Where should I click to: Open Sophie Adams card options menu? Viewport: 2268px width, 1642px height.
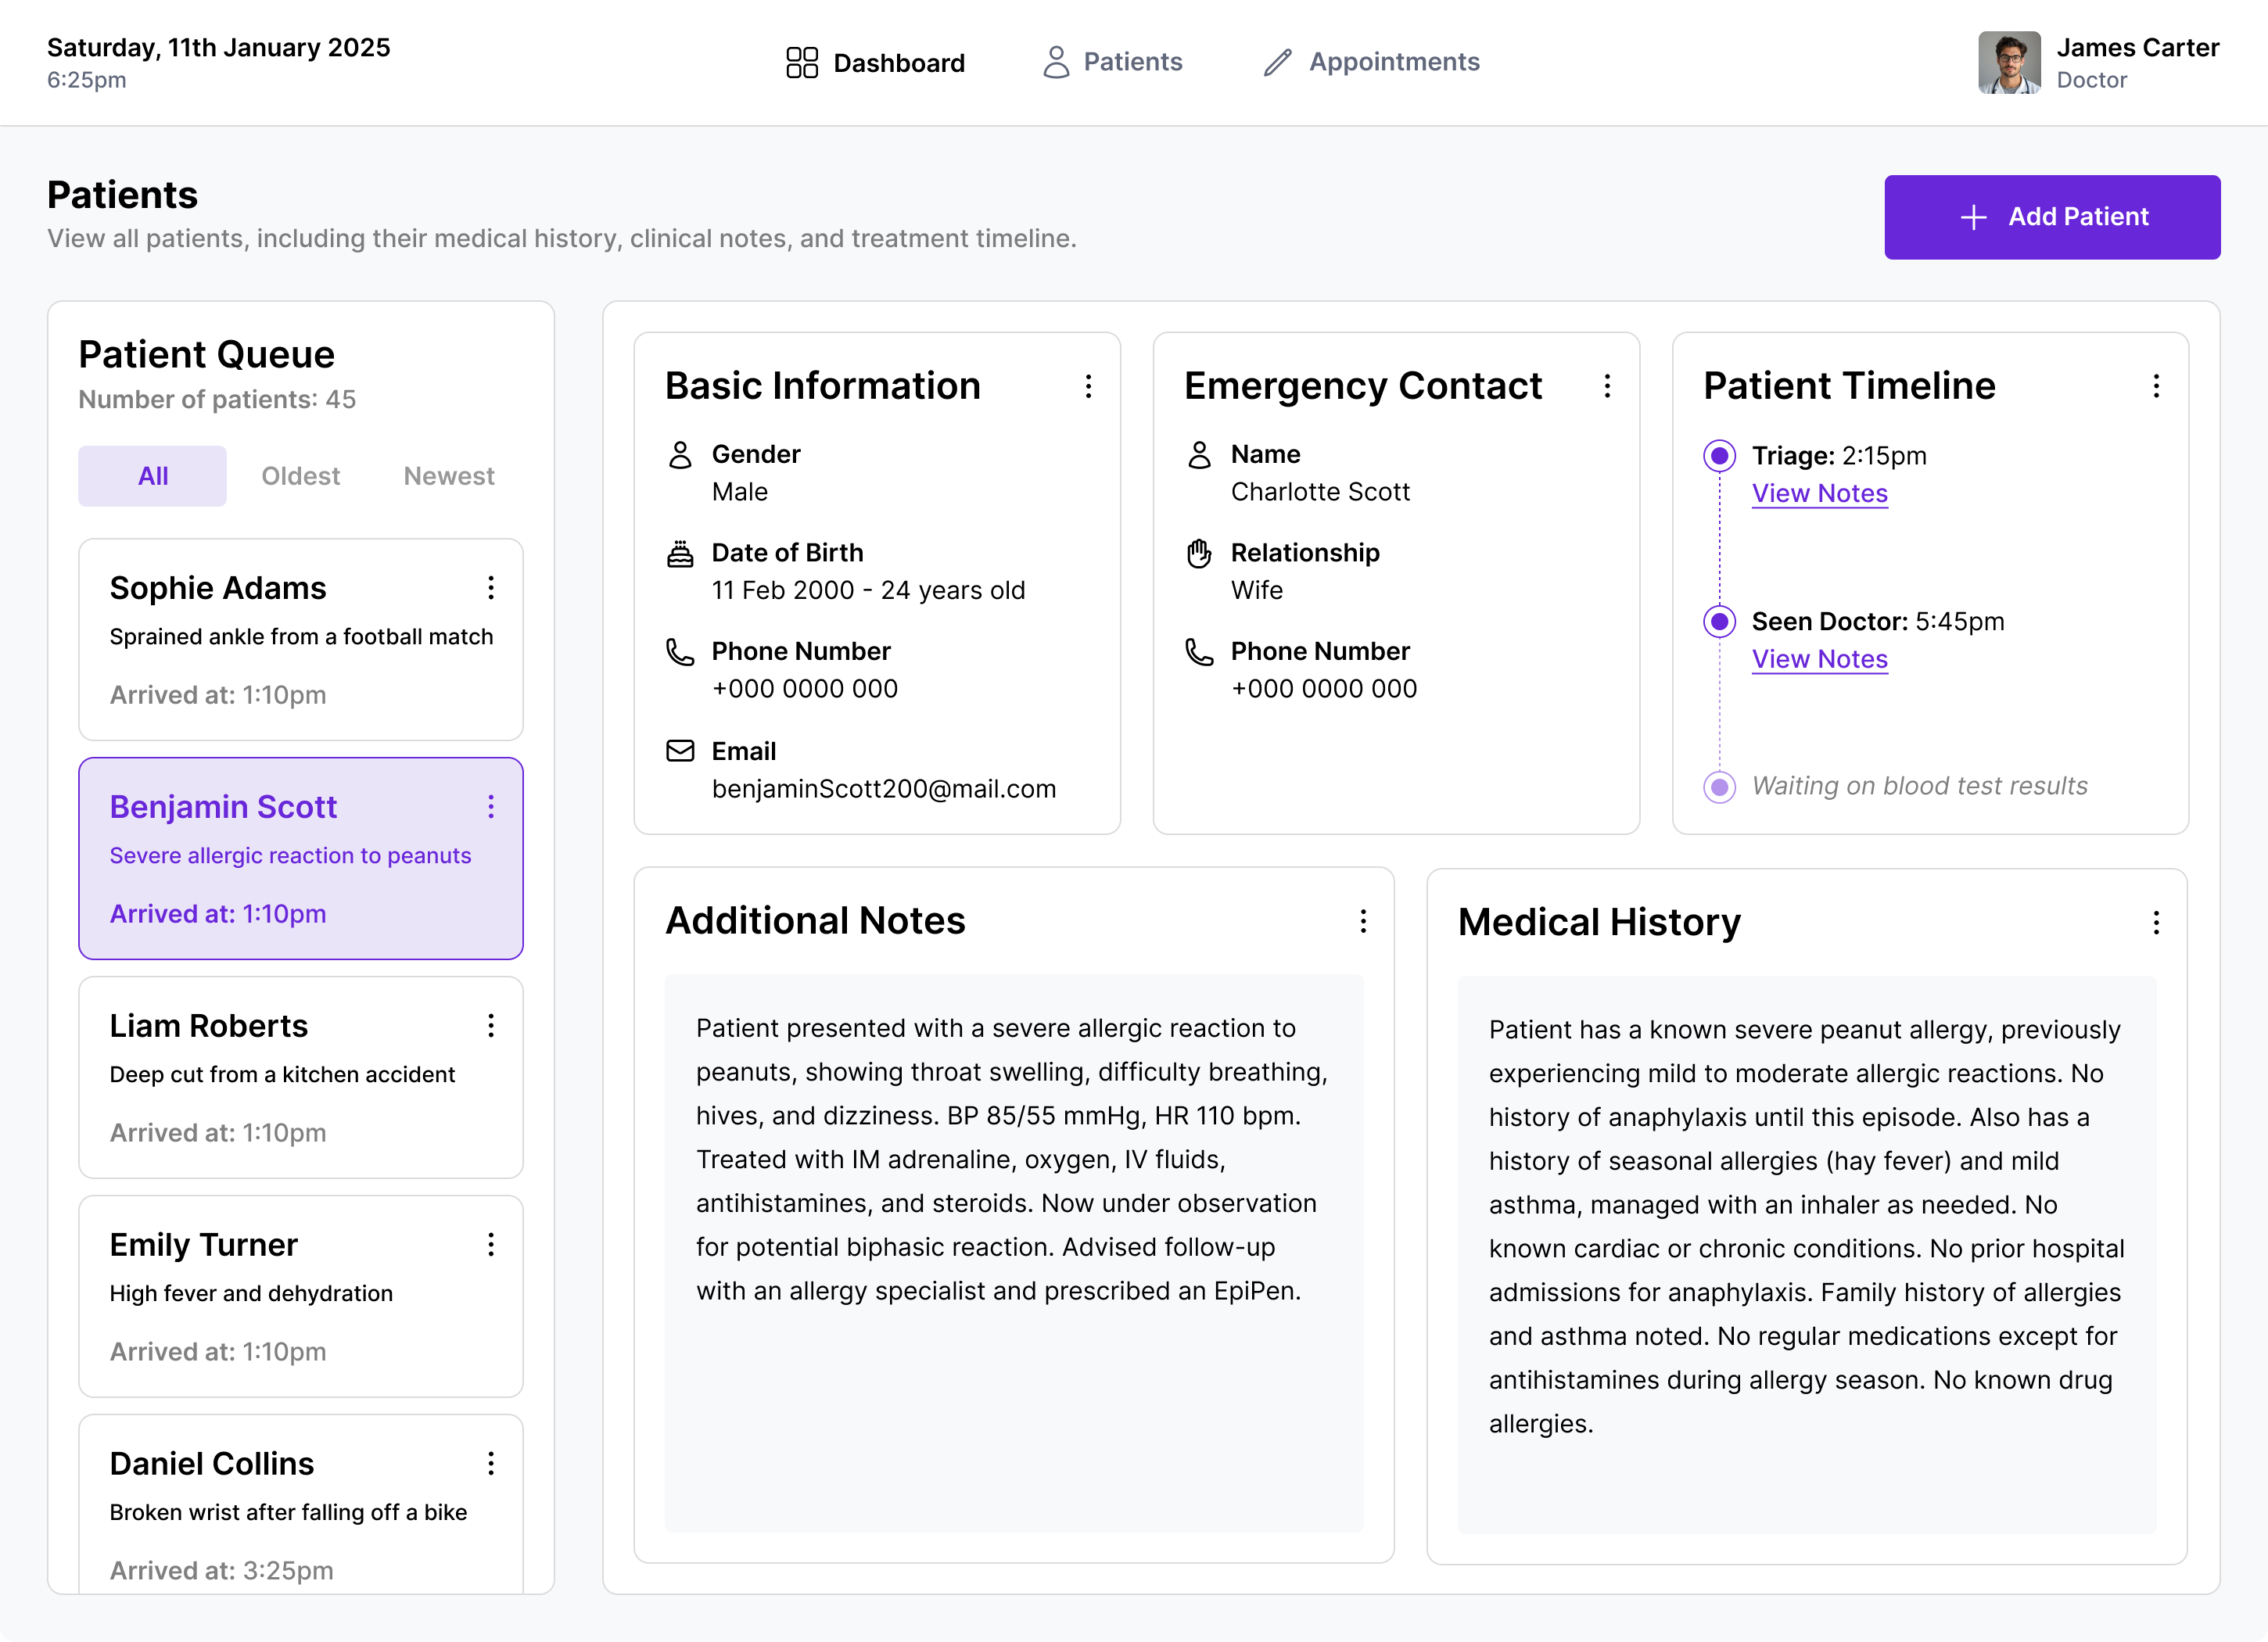[x=491, y=588]
